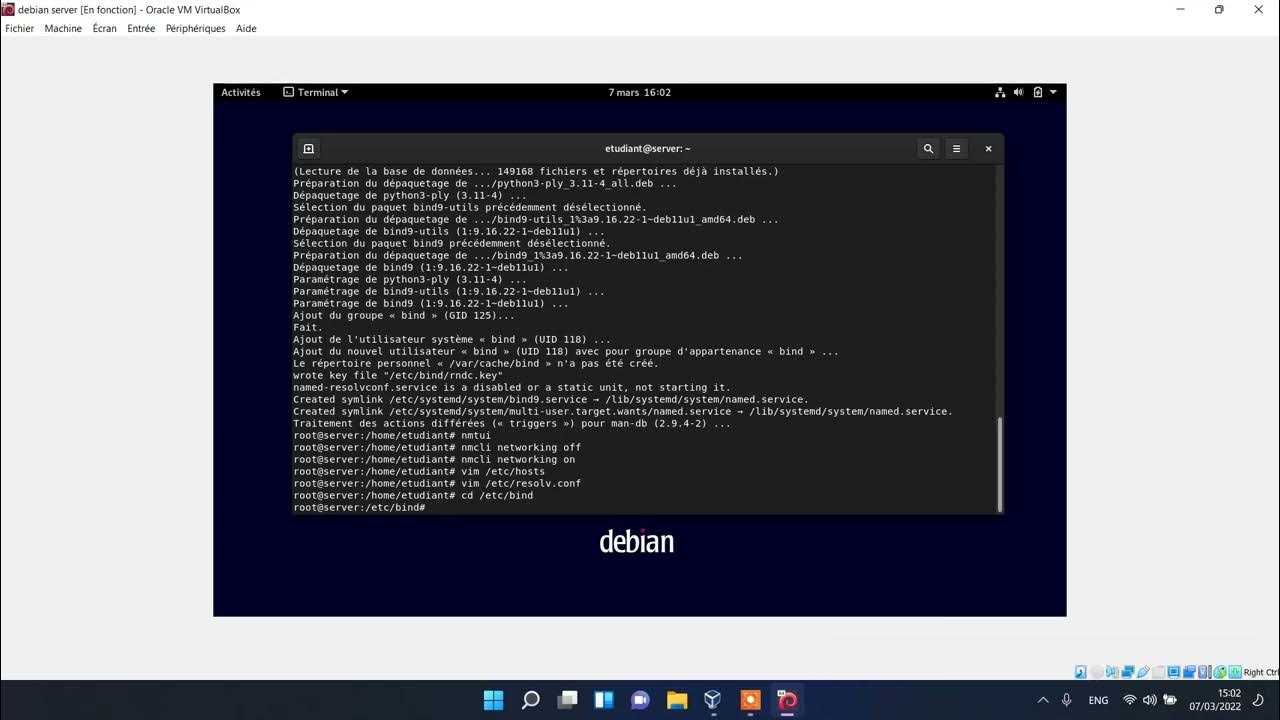Open the Écran menu
The width and height of the screenshot is (1280, 720).
coord(105,28)
